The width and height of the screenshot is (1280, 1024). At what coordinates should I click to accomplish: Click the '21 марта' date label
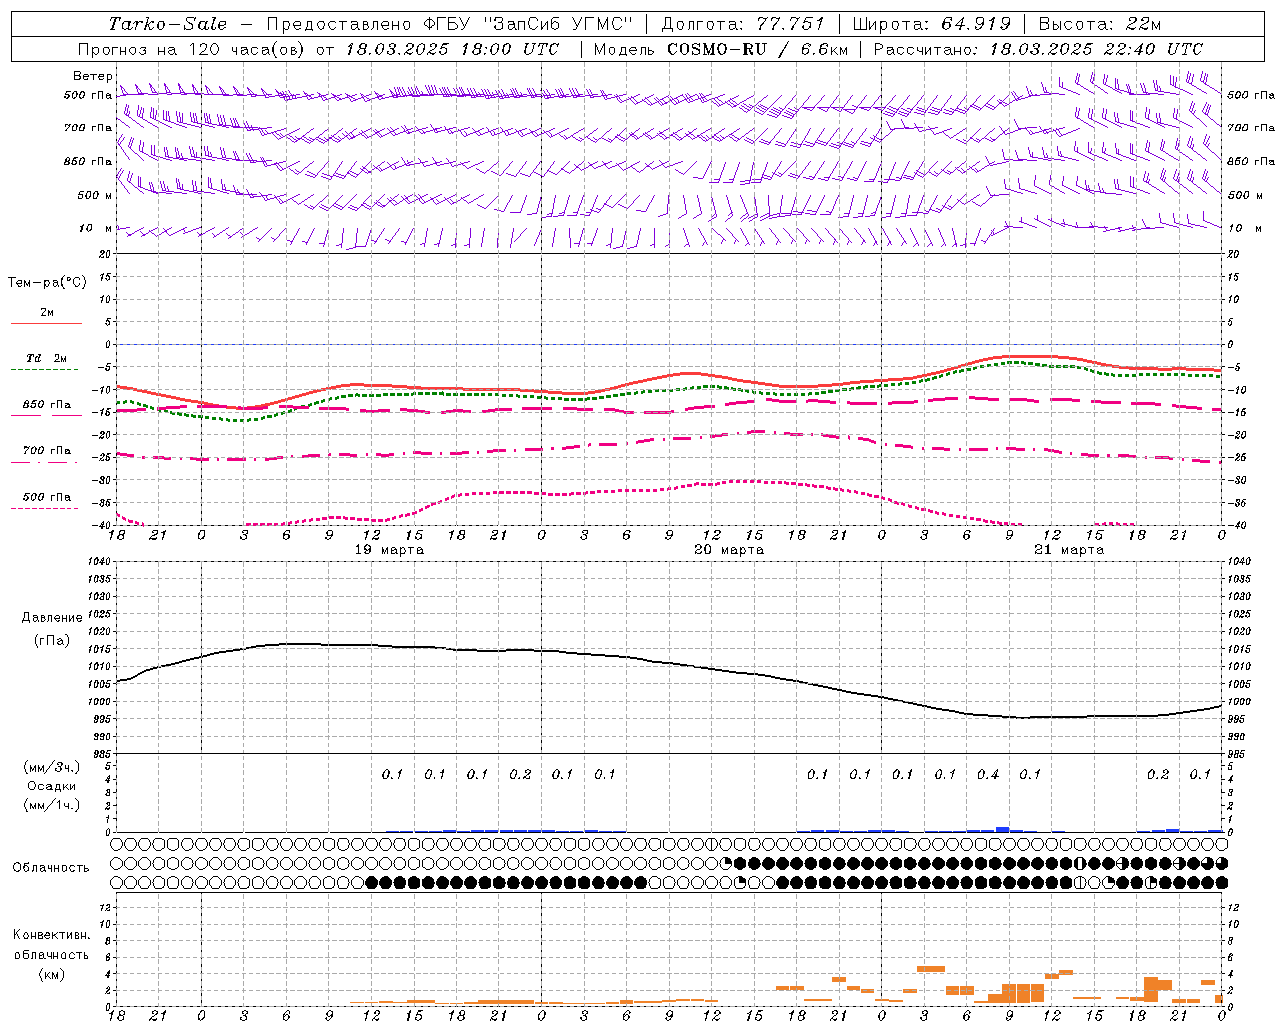pyautogui.click(x=1069, y=550)
